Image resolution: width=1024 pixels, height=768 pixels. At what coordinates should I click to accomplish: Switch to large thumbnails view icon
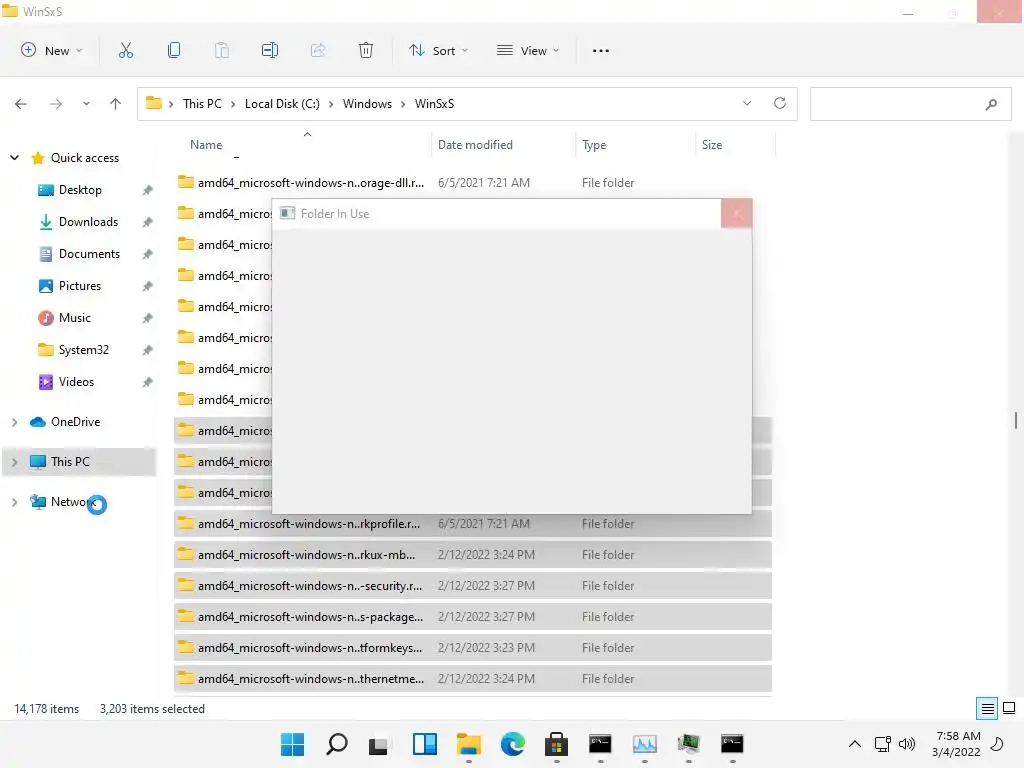1009,708
